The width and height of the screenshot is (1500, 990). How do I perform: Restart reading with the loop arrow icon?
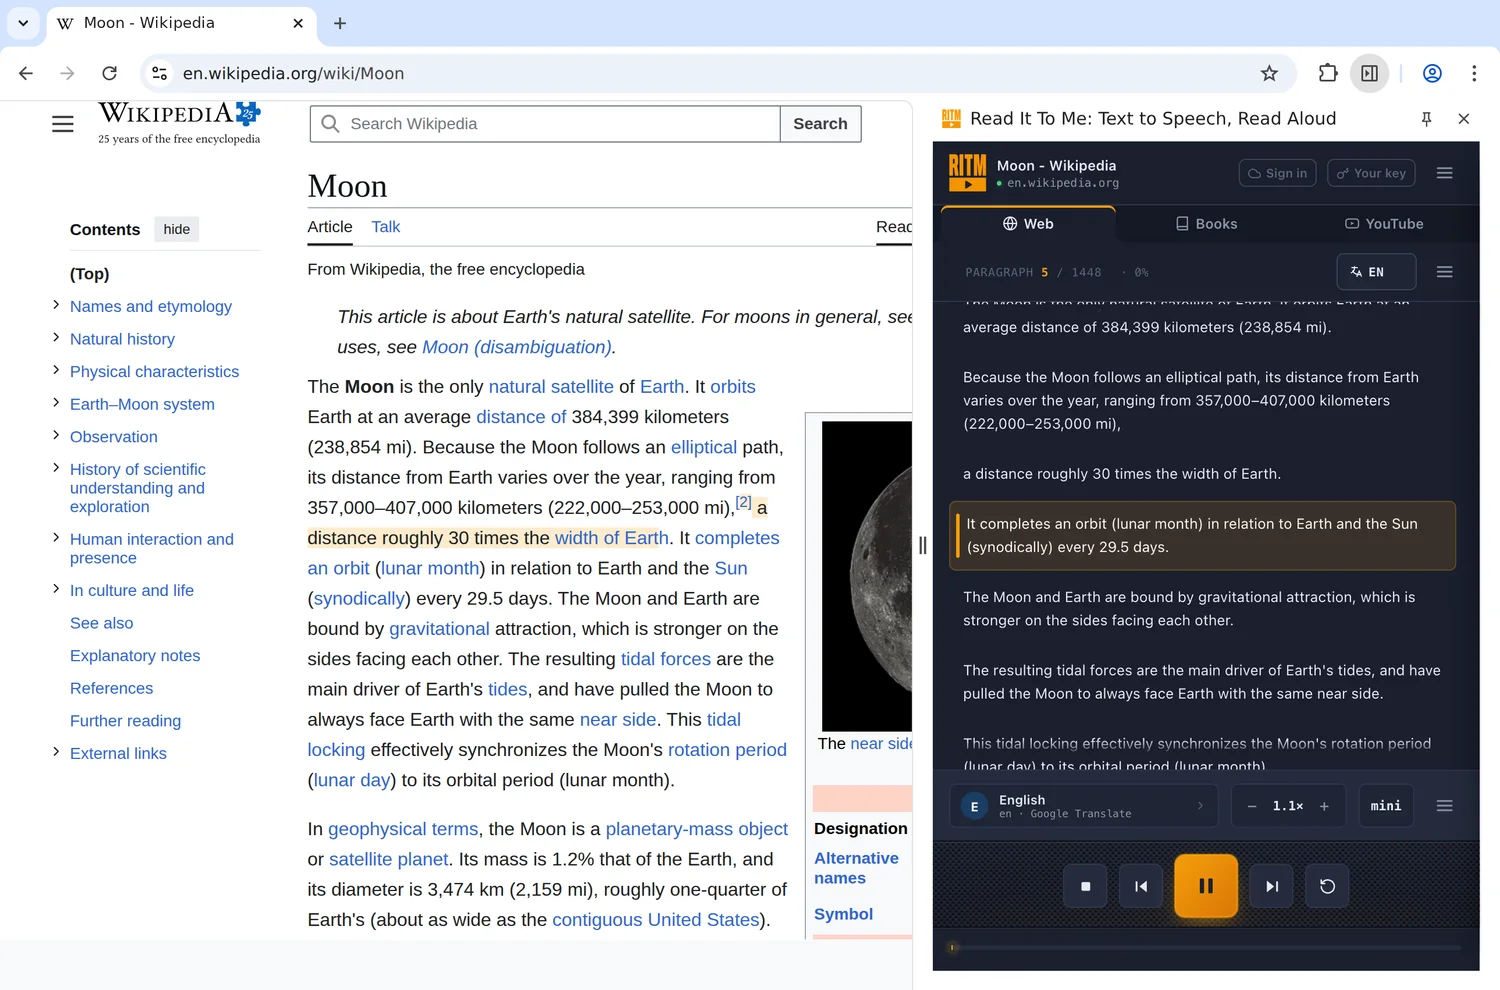(1327, 886)
